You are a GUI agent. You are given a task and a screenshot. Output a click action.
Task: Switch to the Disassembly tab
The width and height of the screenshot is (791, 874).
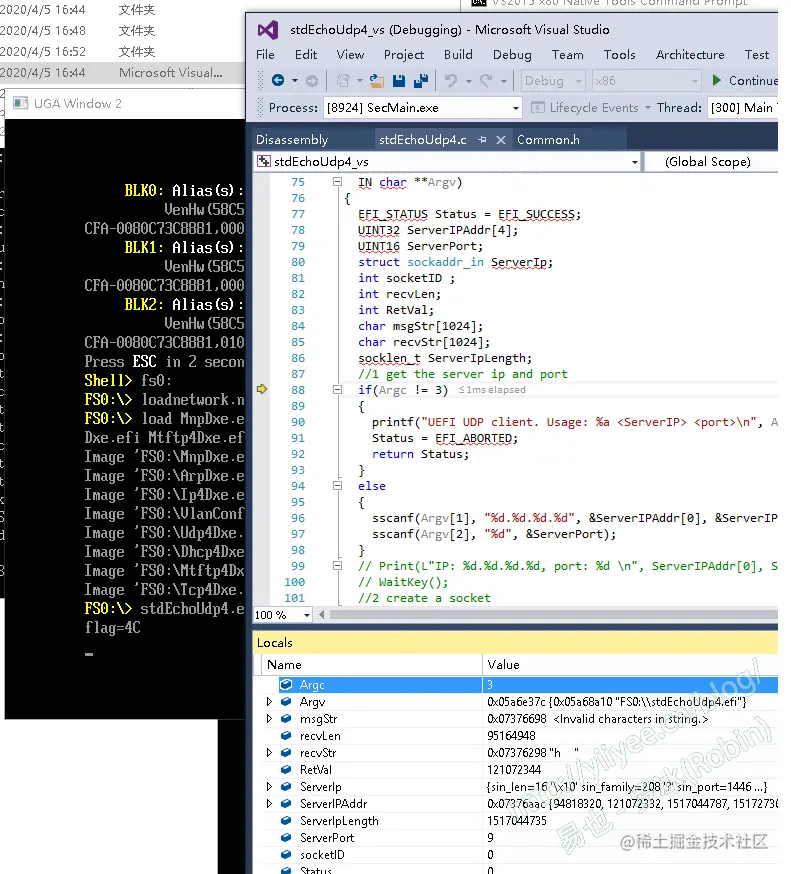click(x=292, y=140)
